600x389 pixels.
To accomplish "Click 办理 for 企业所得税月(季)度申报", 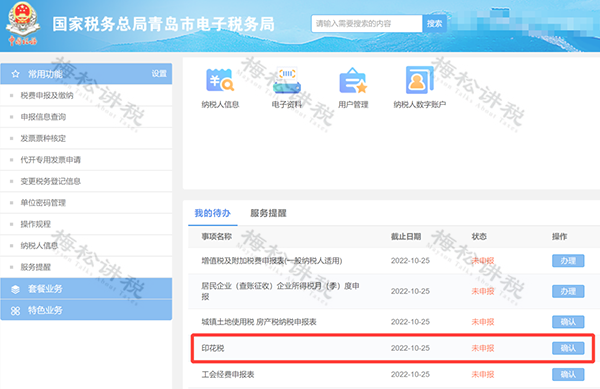I will pos(568,291).
